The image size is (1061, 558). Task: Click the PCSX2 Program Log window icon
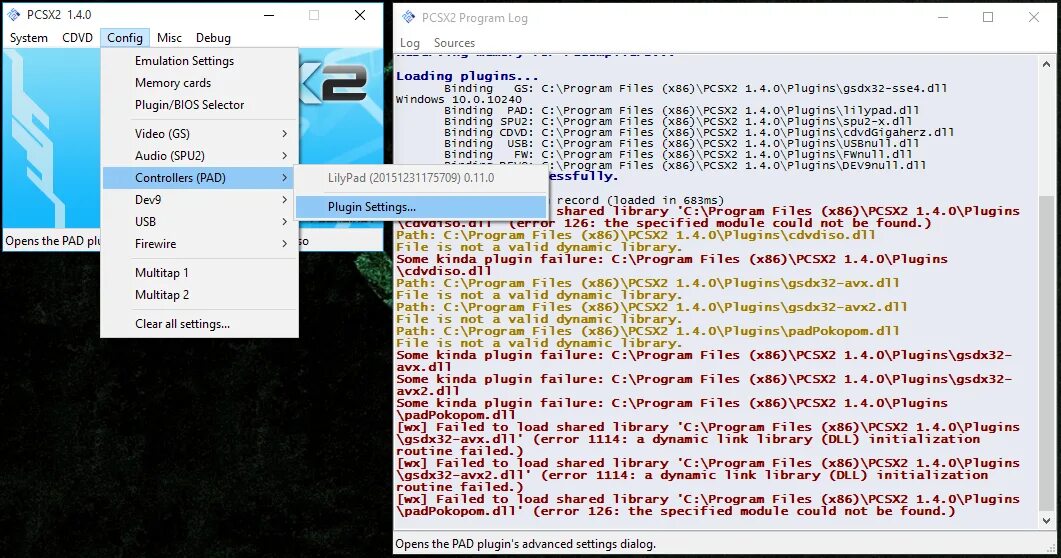coord(408,18)
